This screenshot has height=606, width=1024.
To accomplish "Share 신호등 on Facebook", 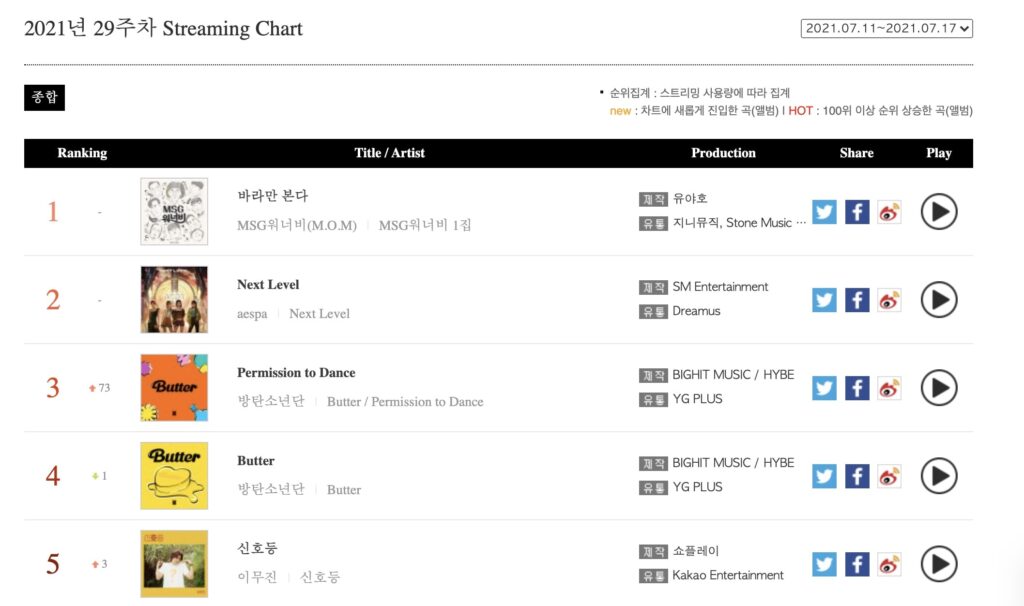I will pos(857,564).
